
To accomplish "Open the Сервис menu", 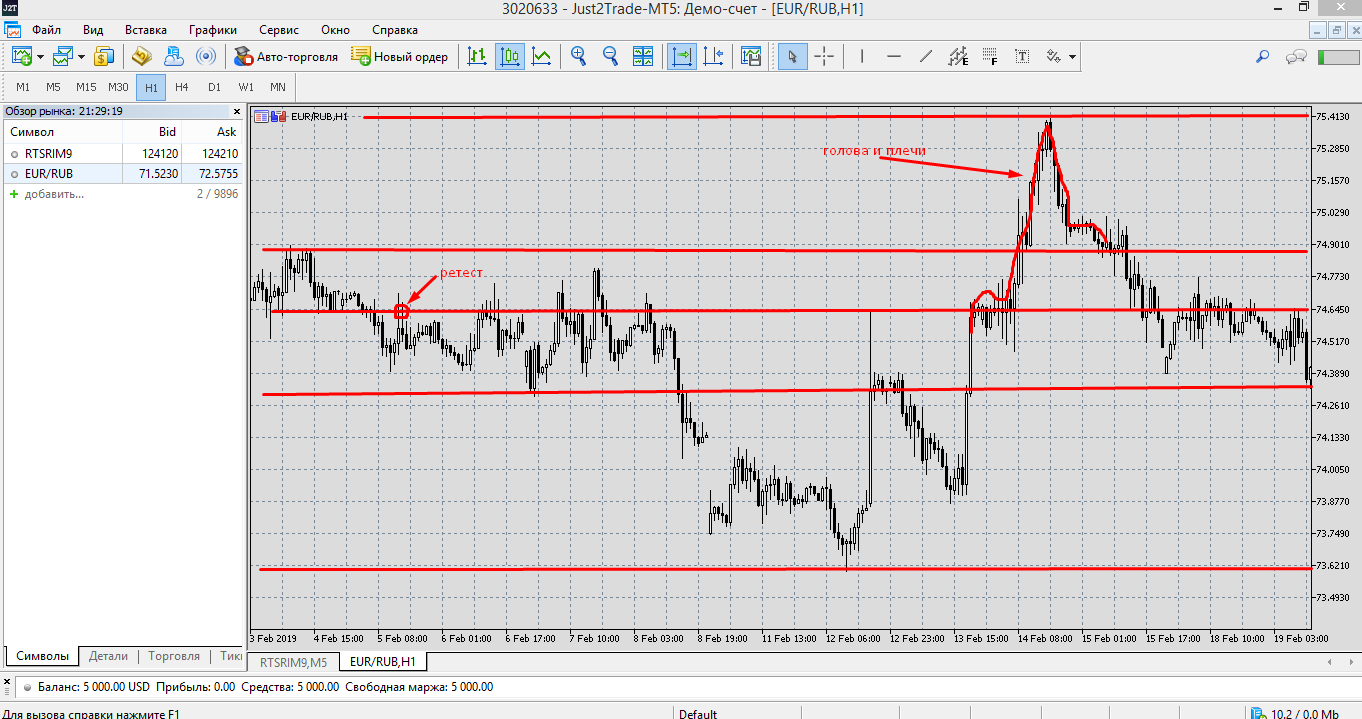I will click(x=278, y=30).
